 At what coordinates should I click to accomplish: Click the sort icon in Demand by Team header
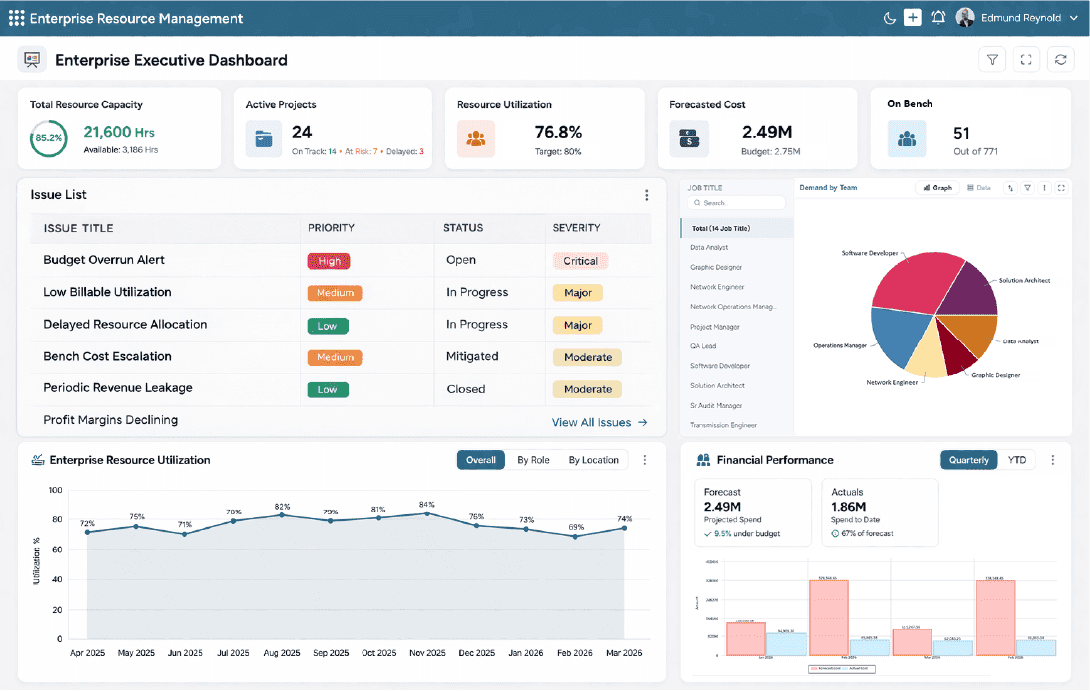click(1010, 188)
